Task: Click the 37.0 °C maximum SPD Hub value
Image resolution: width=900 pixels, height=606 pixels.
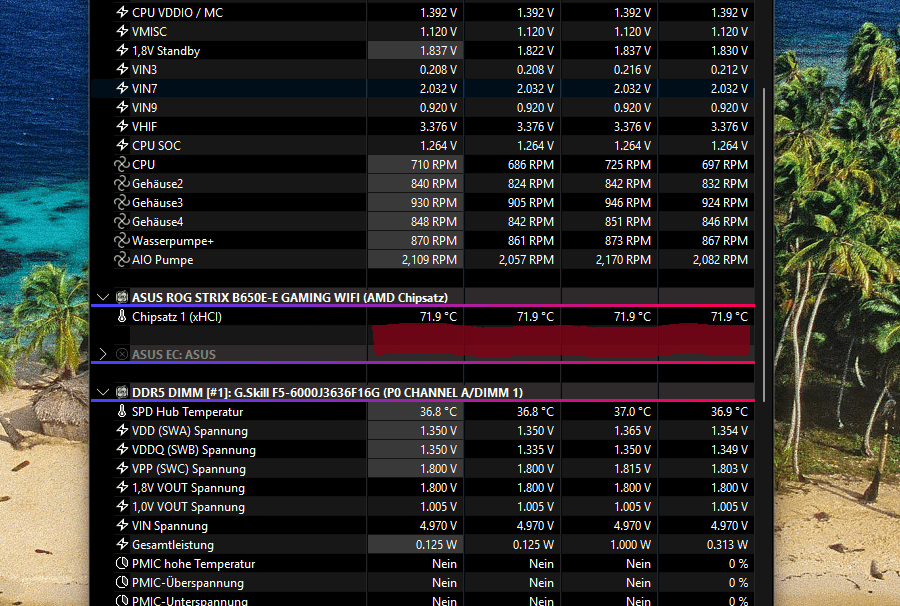Action: (633, 411)
